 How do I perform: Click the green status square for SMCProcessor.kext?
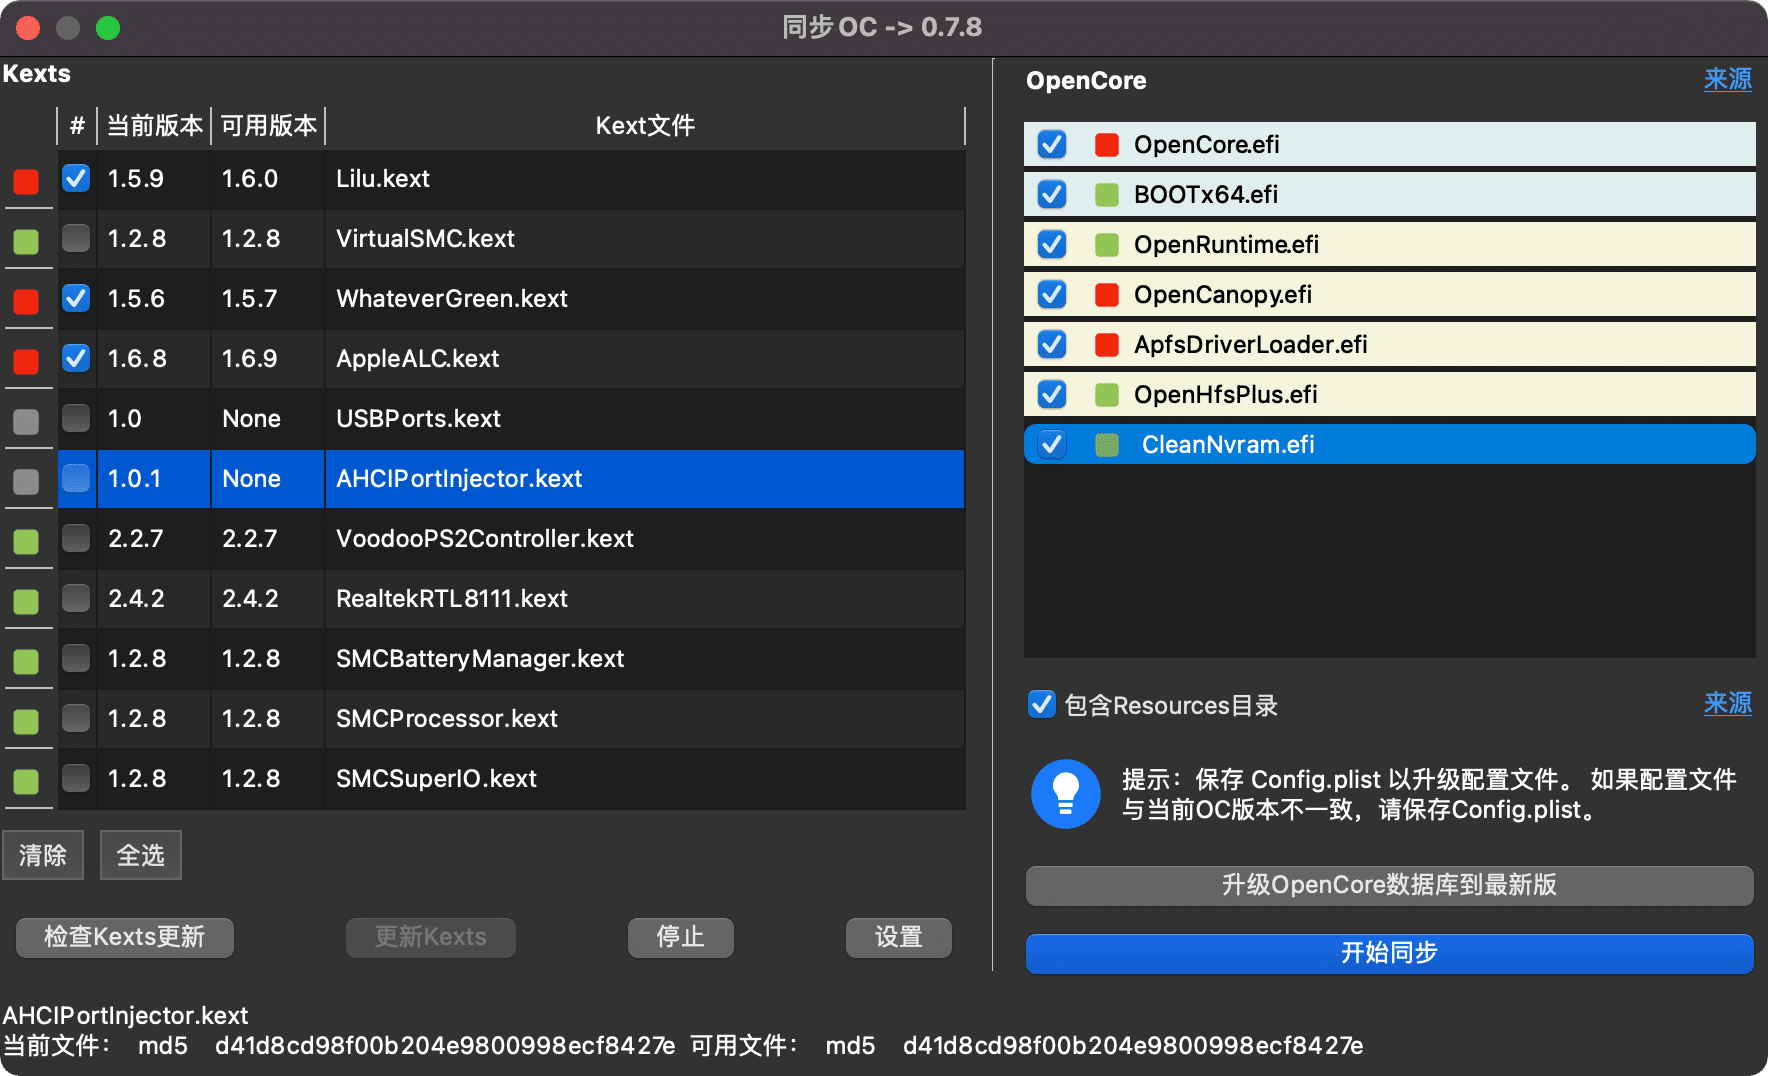26,721
